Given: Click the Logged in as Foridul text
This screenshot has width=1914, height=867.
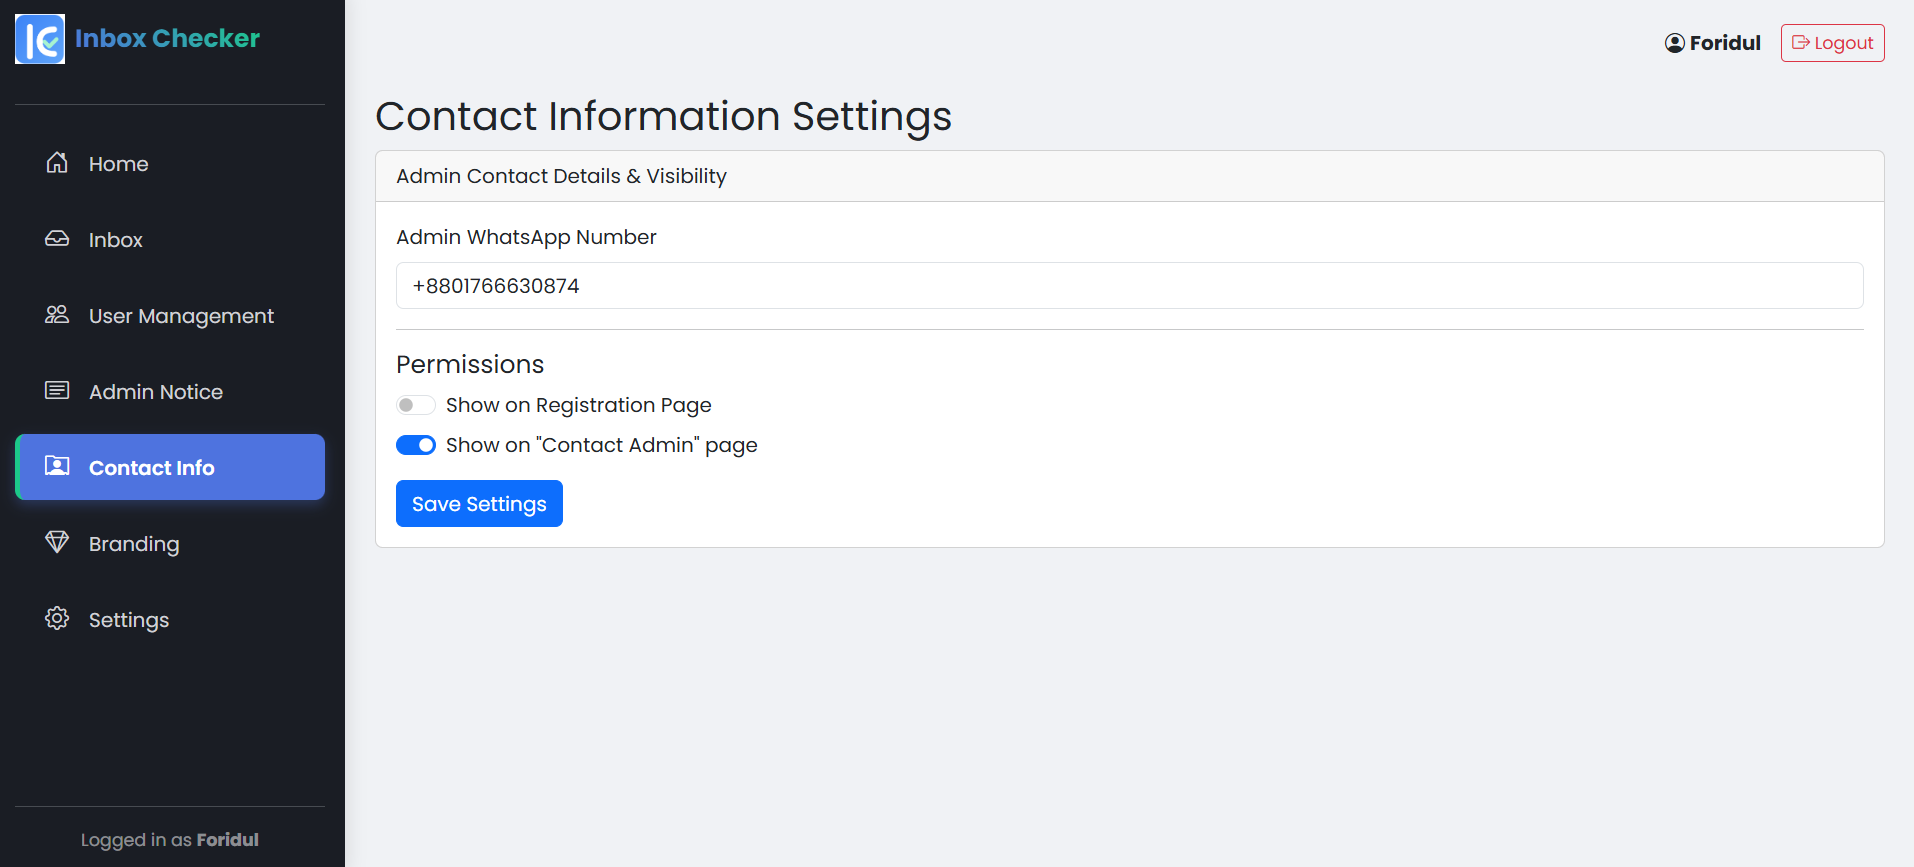Looking at the screenshot, I should (x=170, y=840).
